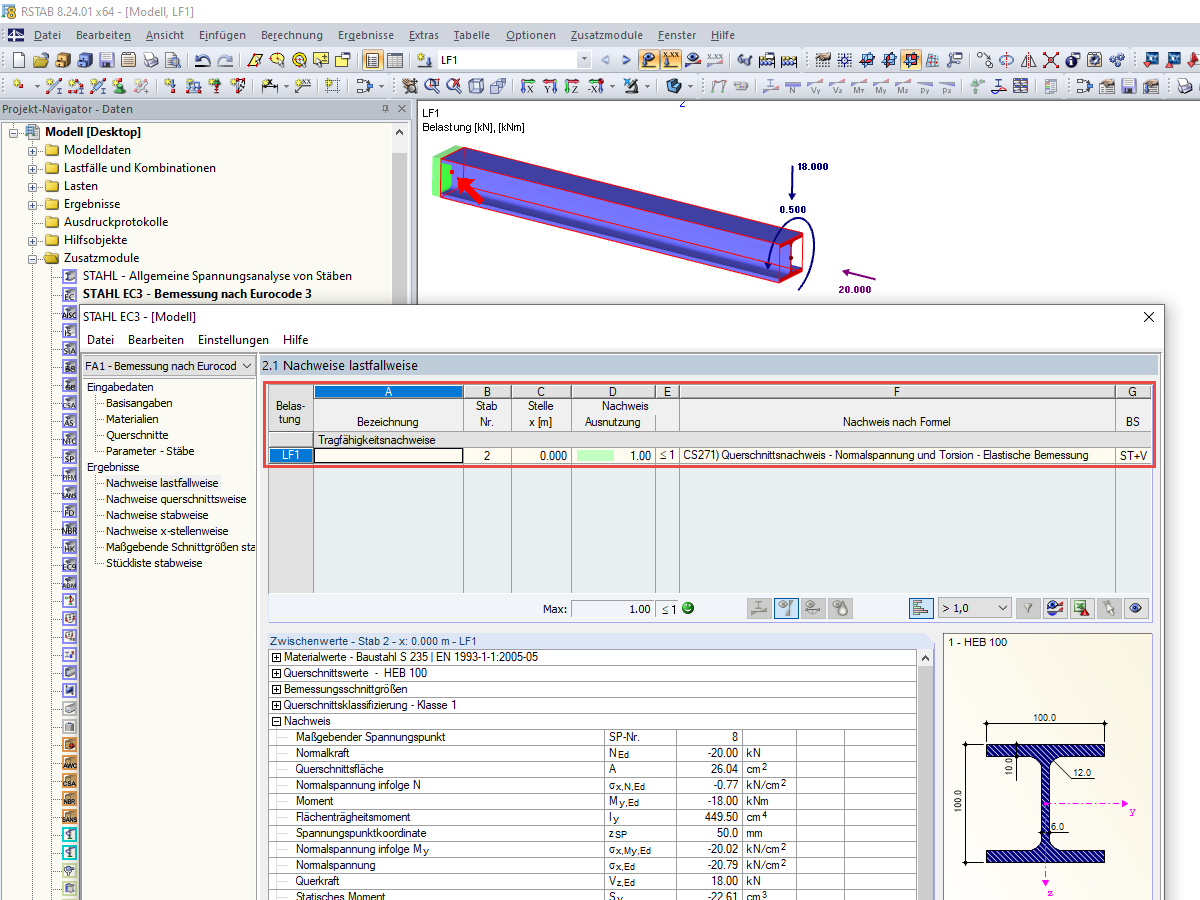Select the Querschnitte tree item

click(x=137, y=435)
